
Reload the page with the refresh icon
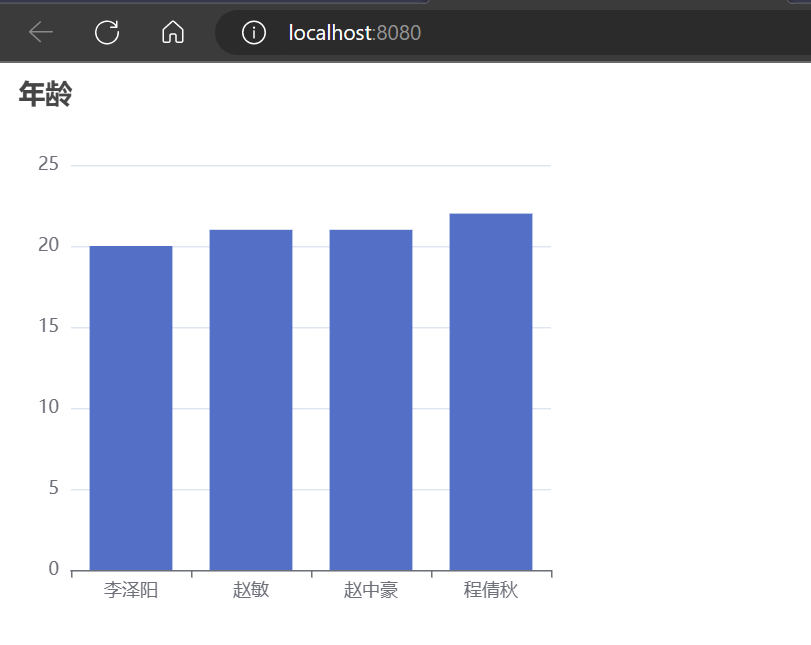[107, 33]
